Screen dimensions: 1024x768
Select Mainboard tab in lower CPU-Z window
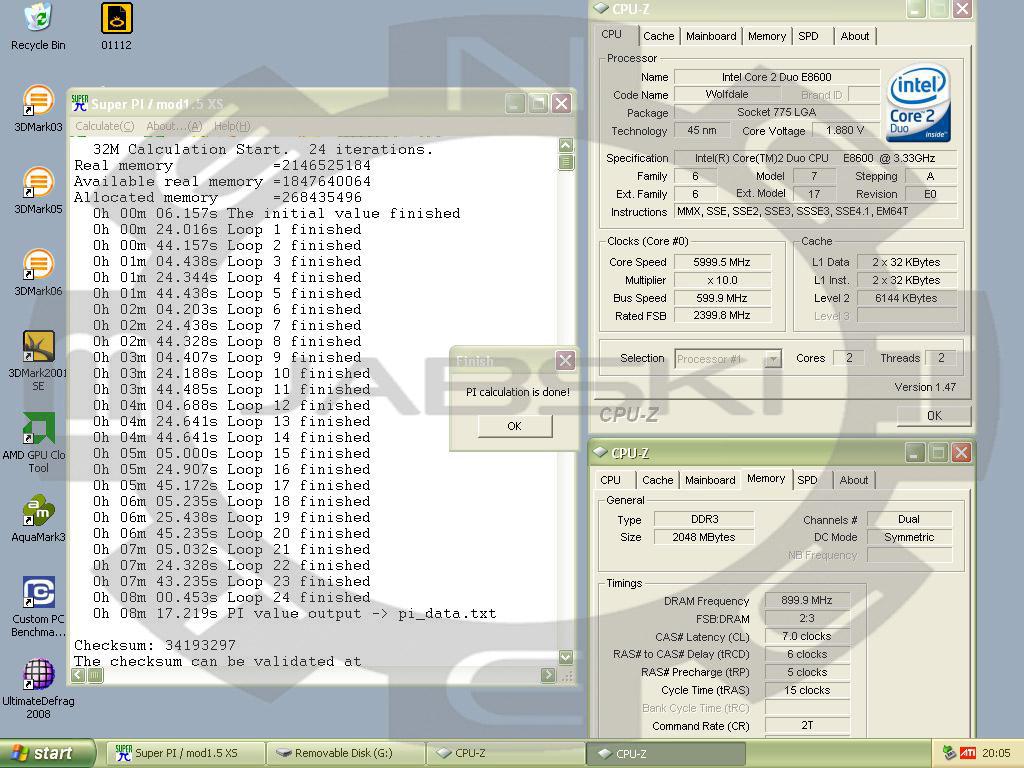pyautogui.click(x=710, y=480)
